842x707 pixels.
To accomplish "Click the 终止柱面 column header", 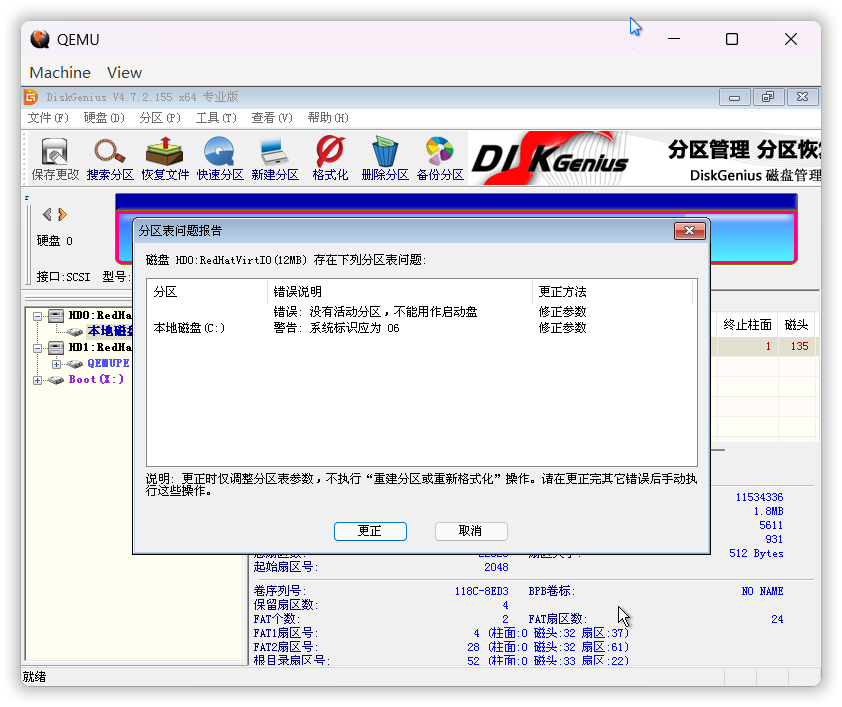I will (747, 325).
